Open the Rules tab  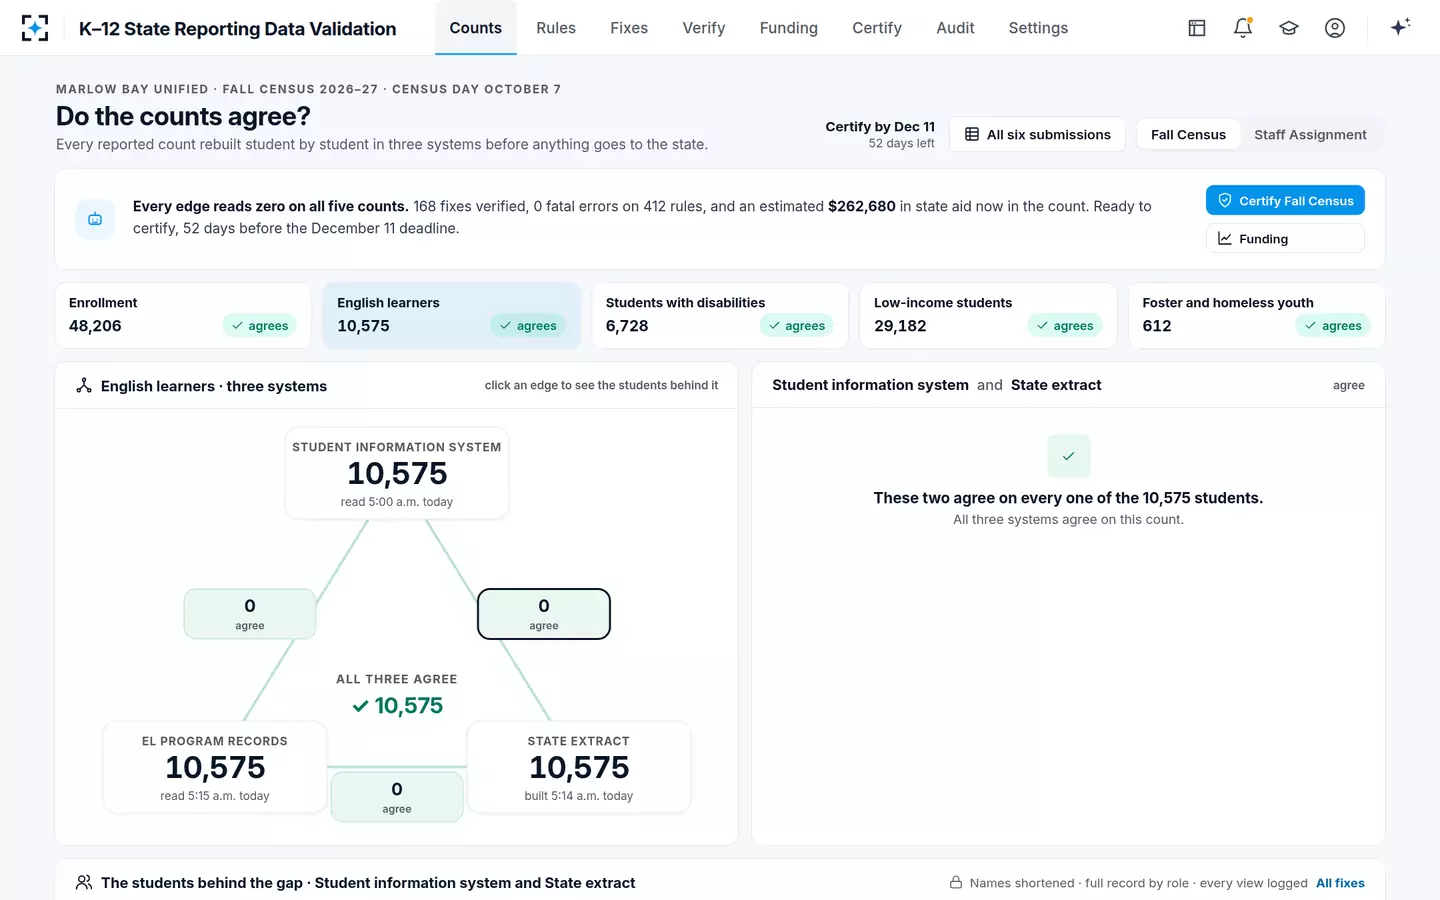(x=556, y=28)
